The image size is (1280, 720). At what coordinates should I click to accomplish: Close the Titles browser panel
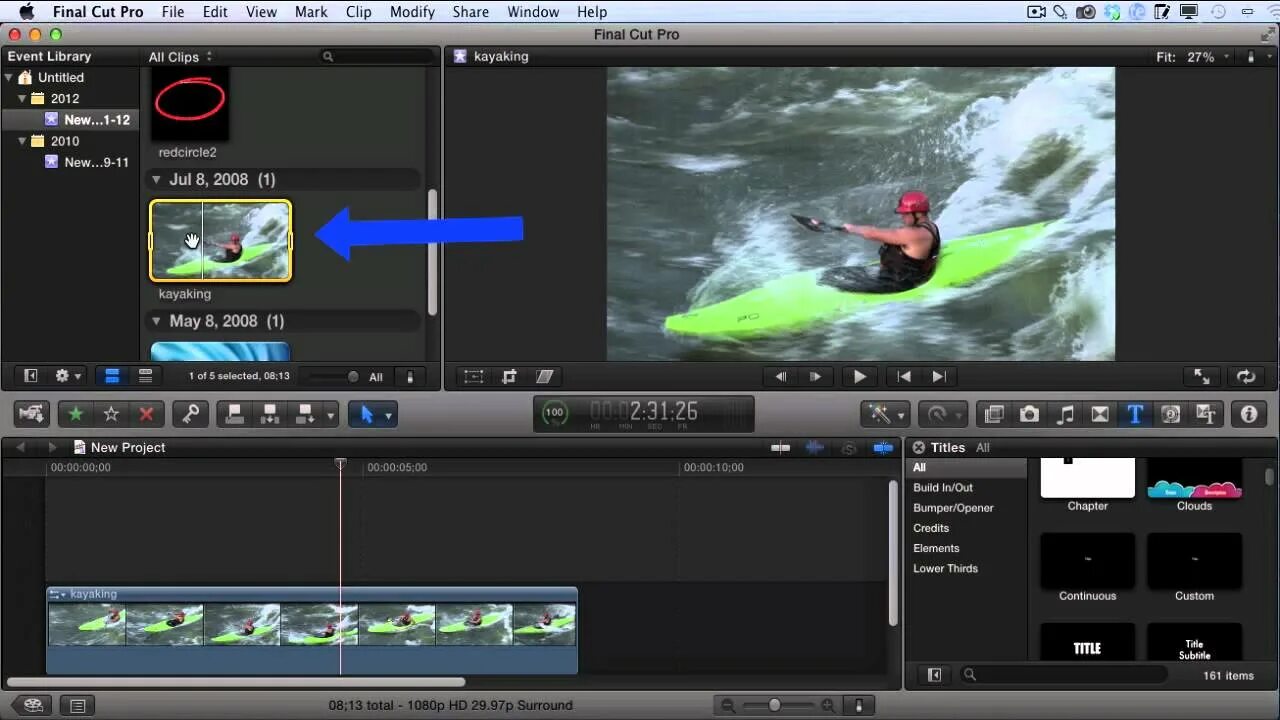coord(919,448)
